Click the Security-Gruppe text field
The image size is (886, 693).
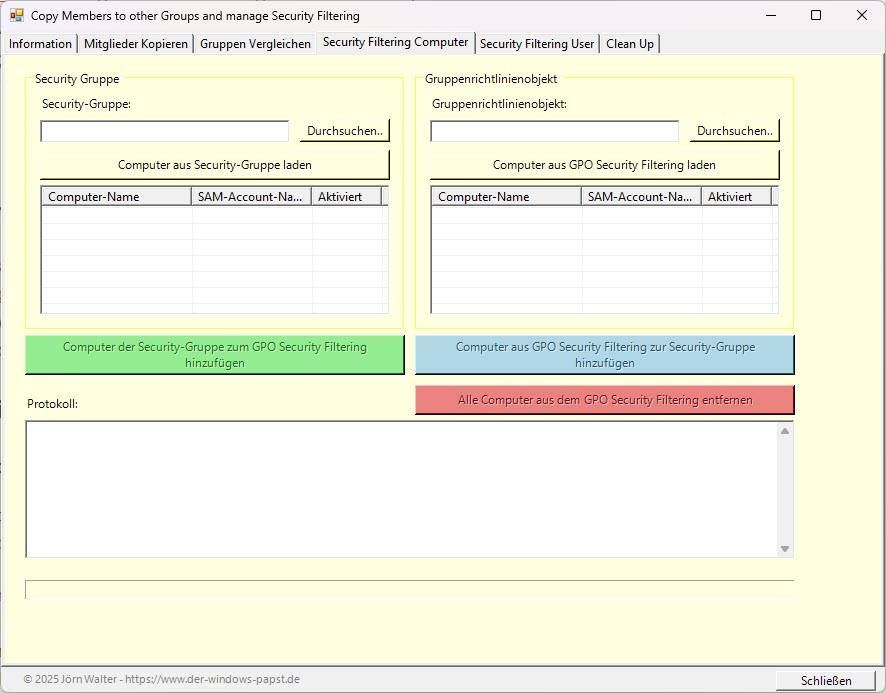coord(164,131)
